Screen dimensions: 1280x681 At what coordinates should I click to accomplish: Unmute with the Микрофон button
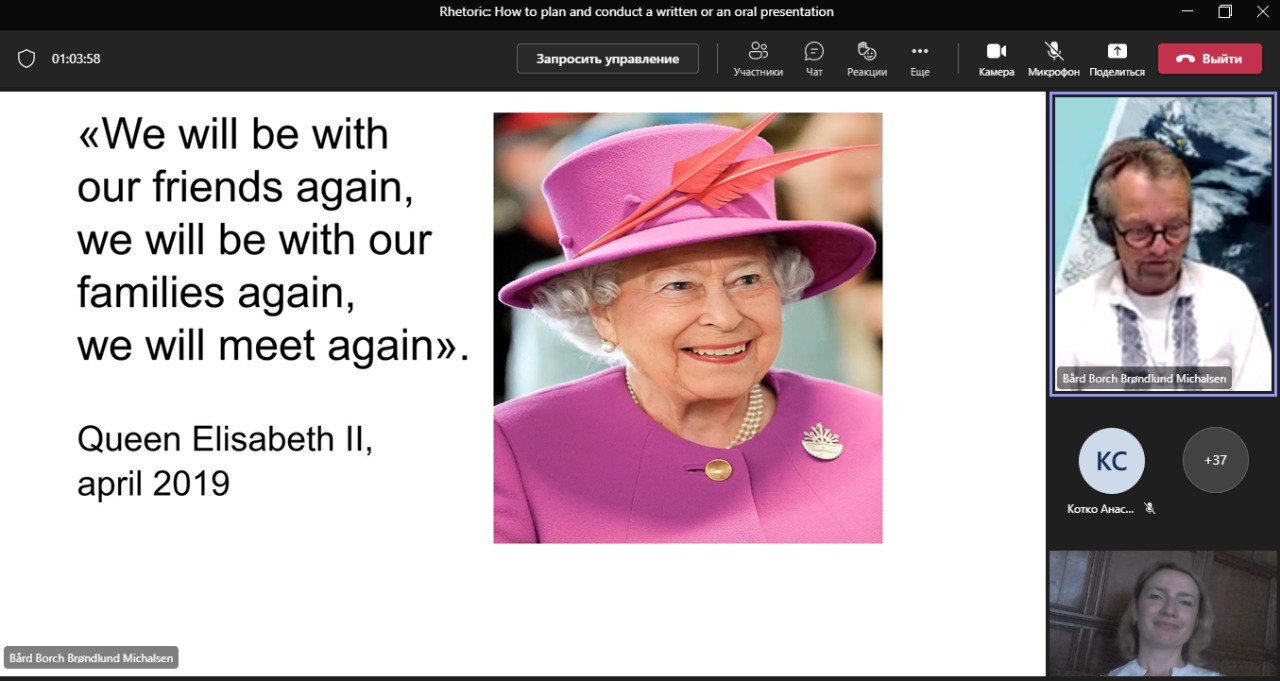click(x=1054, y=58)
